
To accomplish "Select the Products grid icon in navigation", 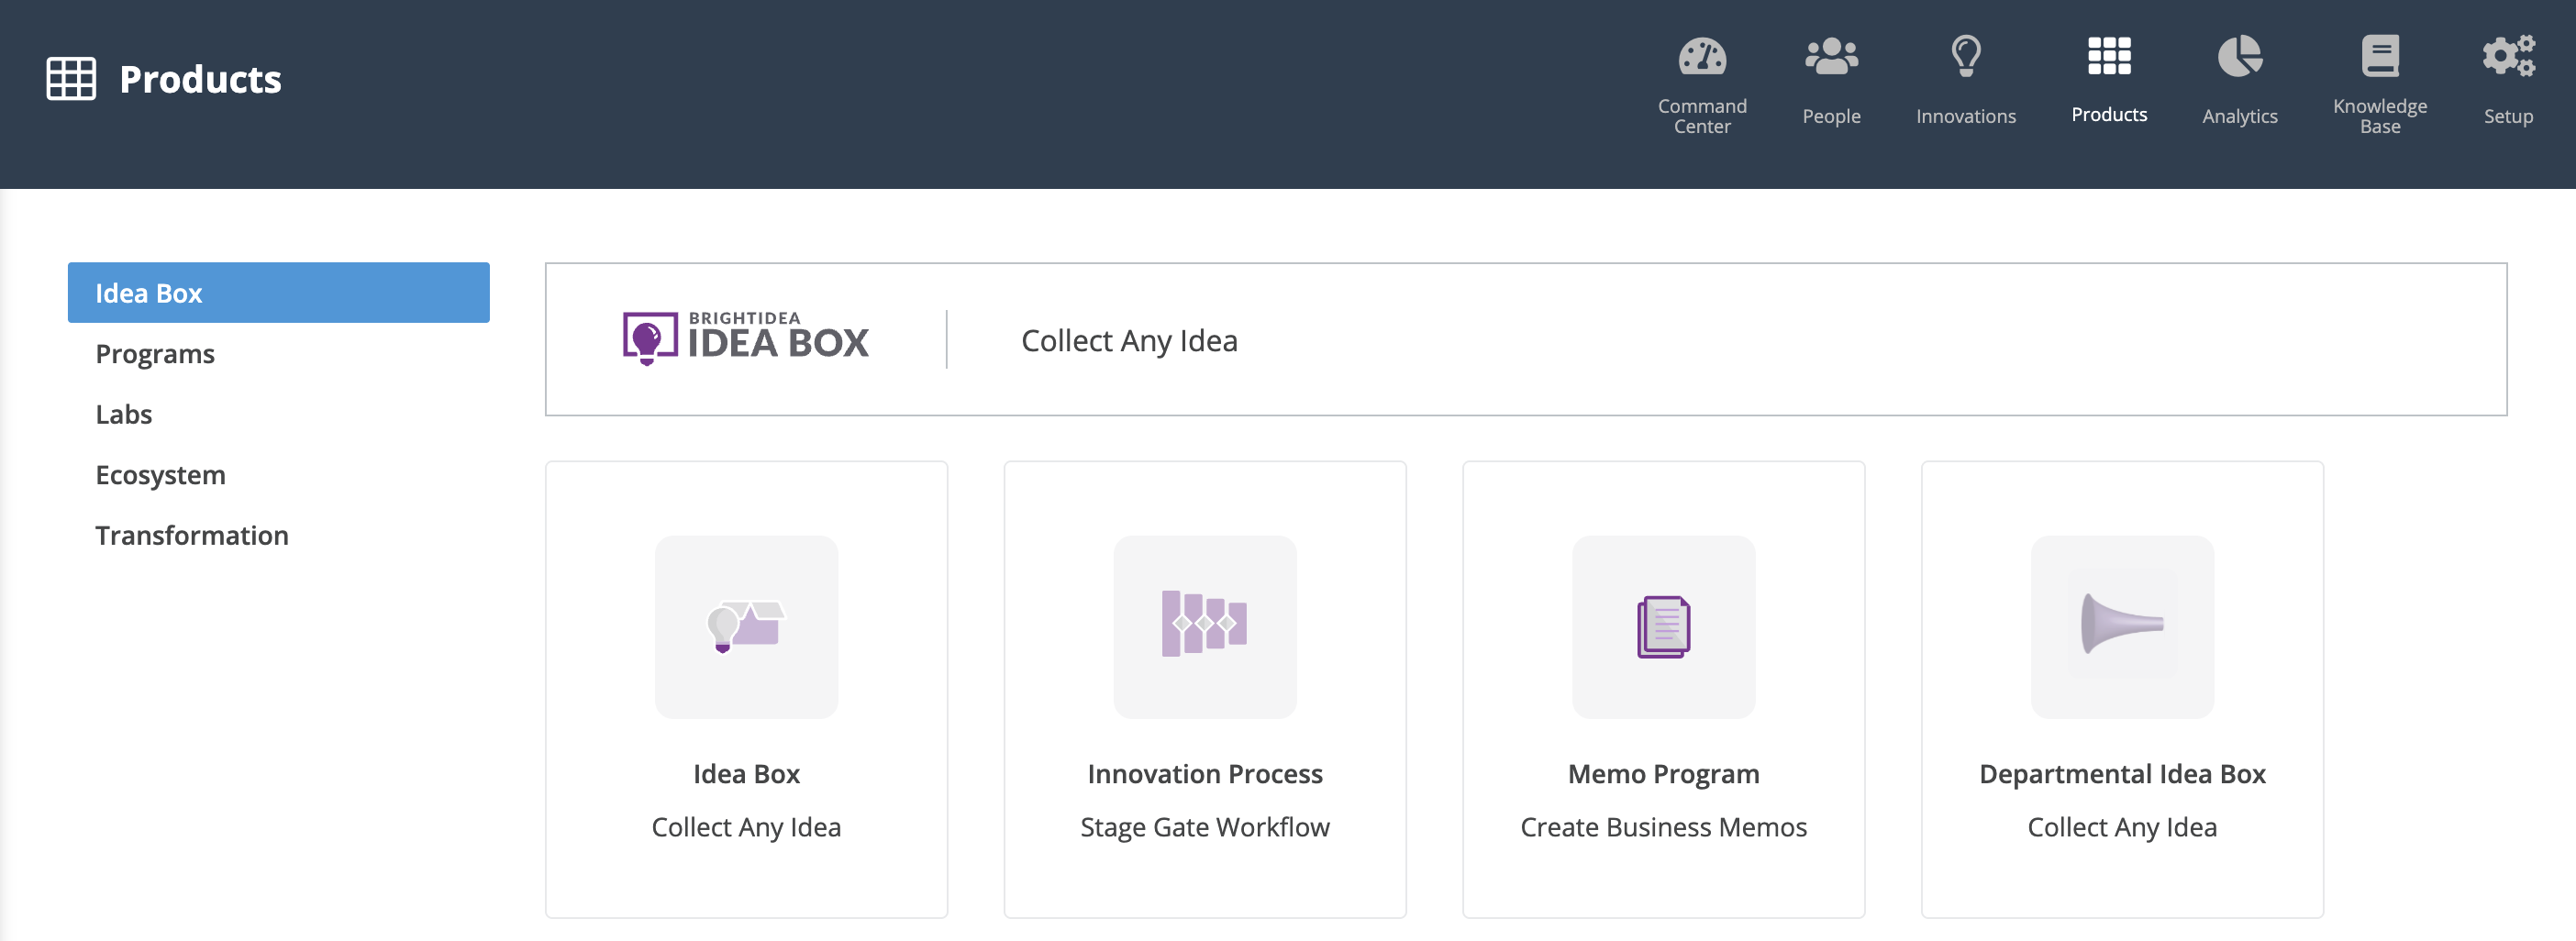I will (2109, 56).
